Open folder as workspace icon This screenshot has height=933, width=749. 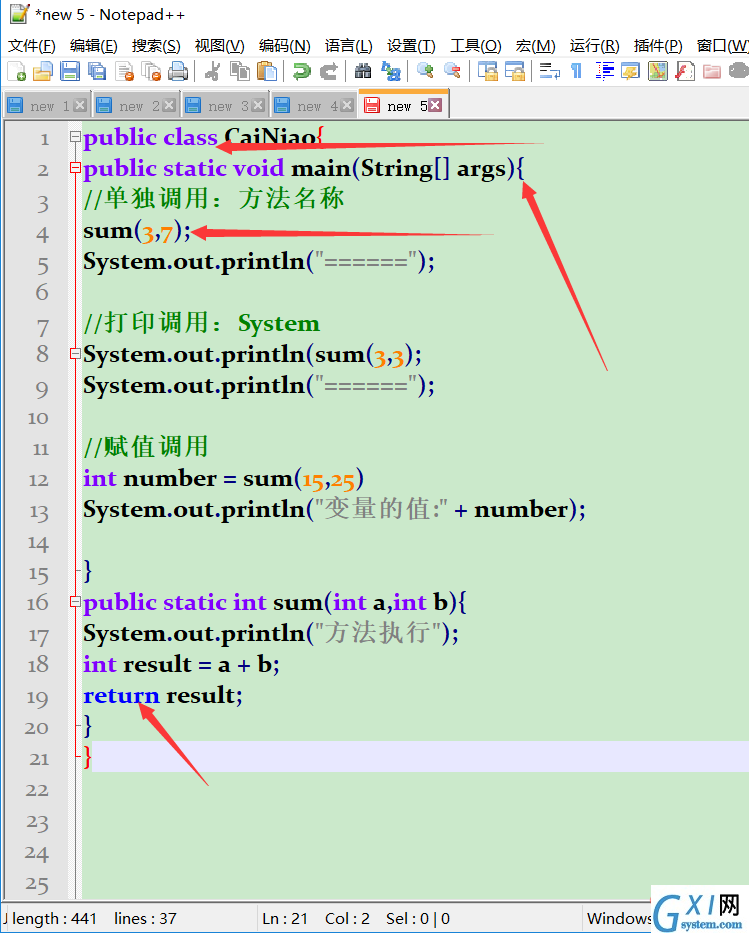(712, 71)
